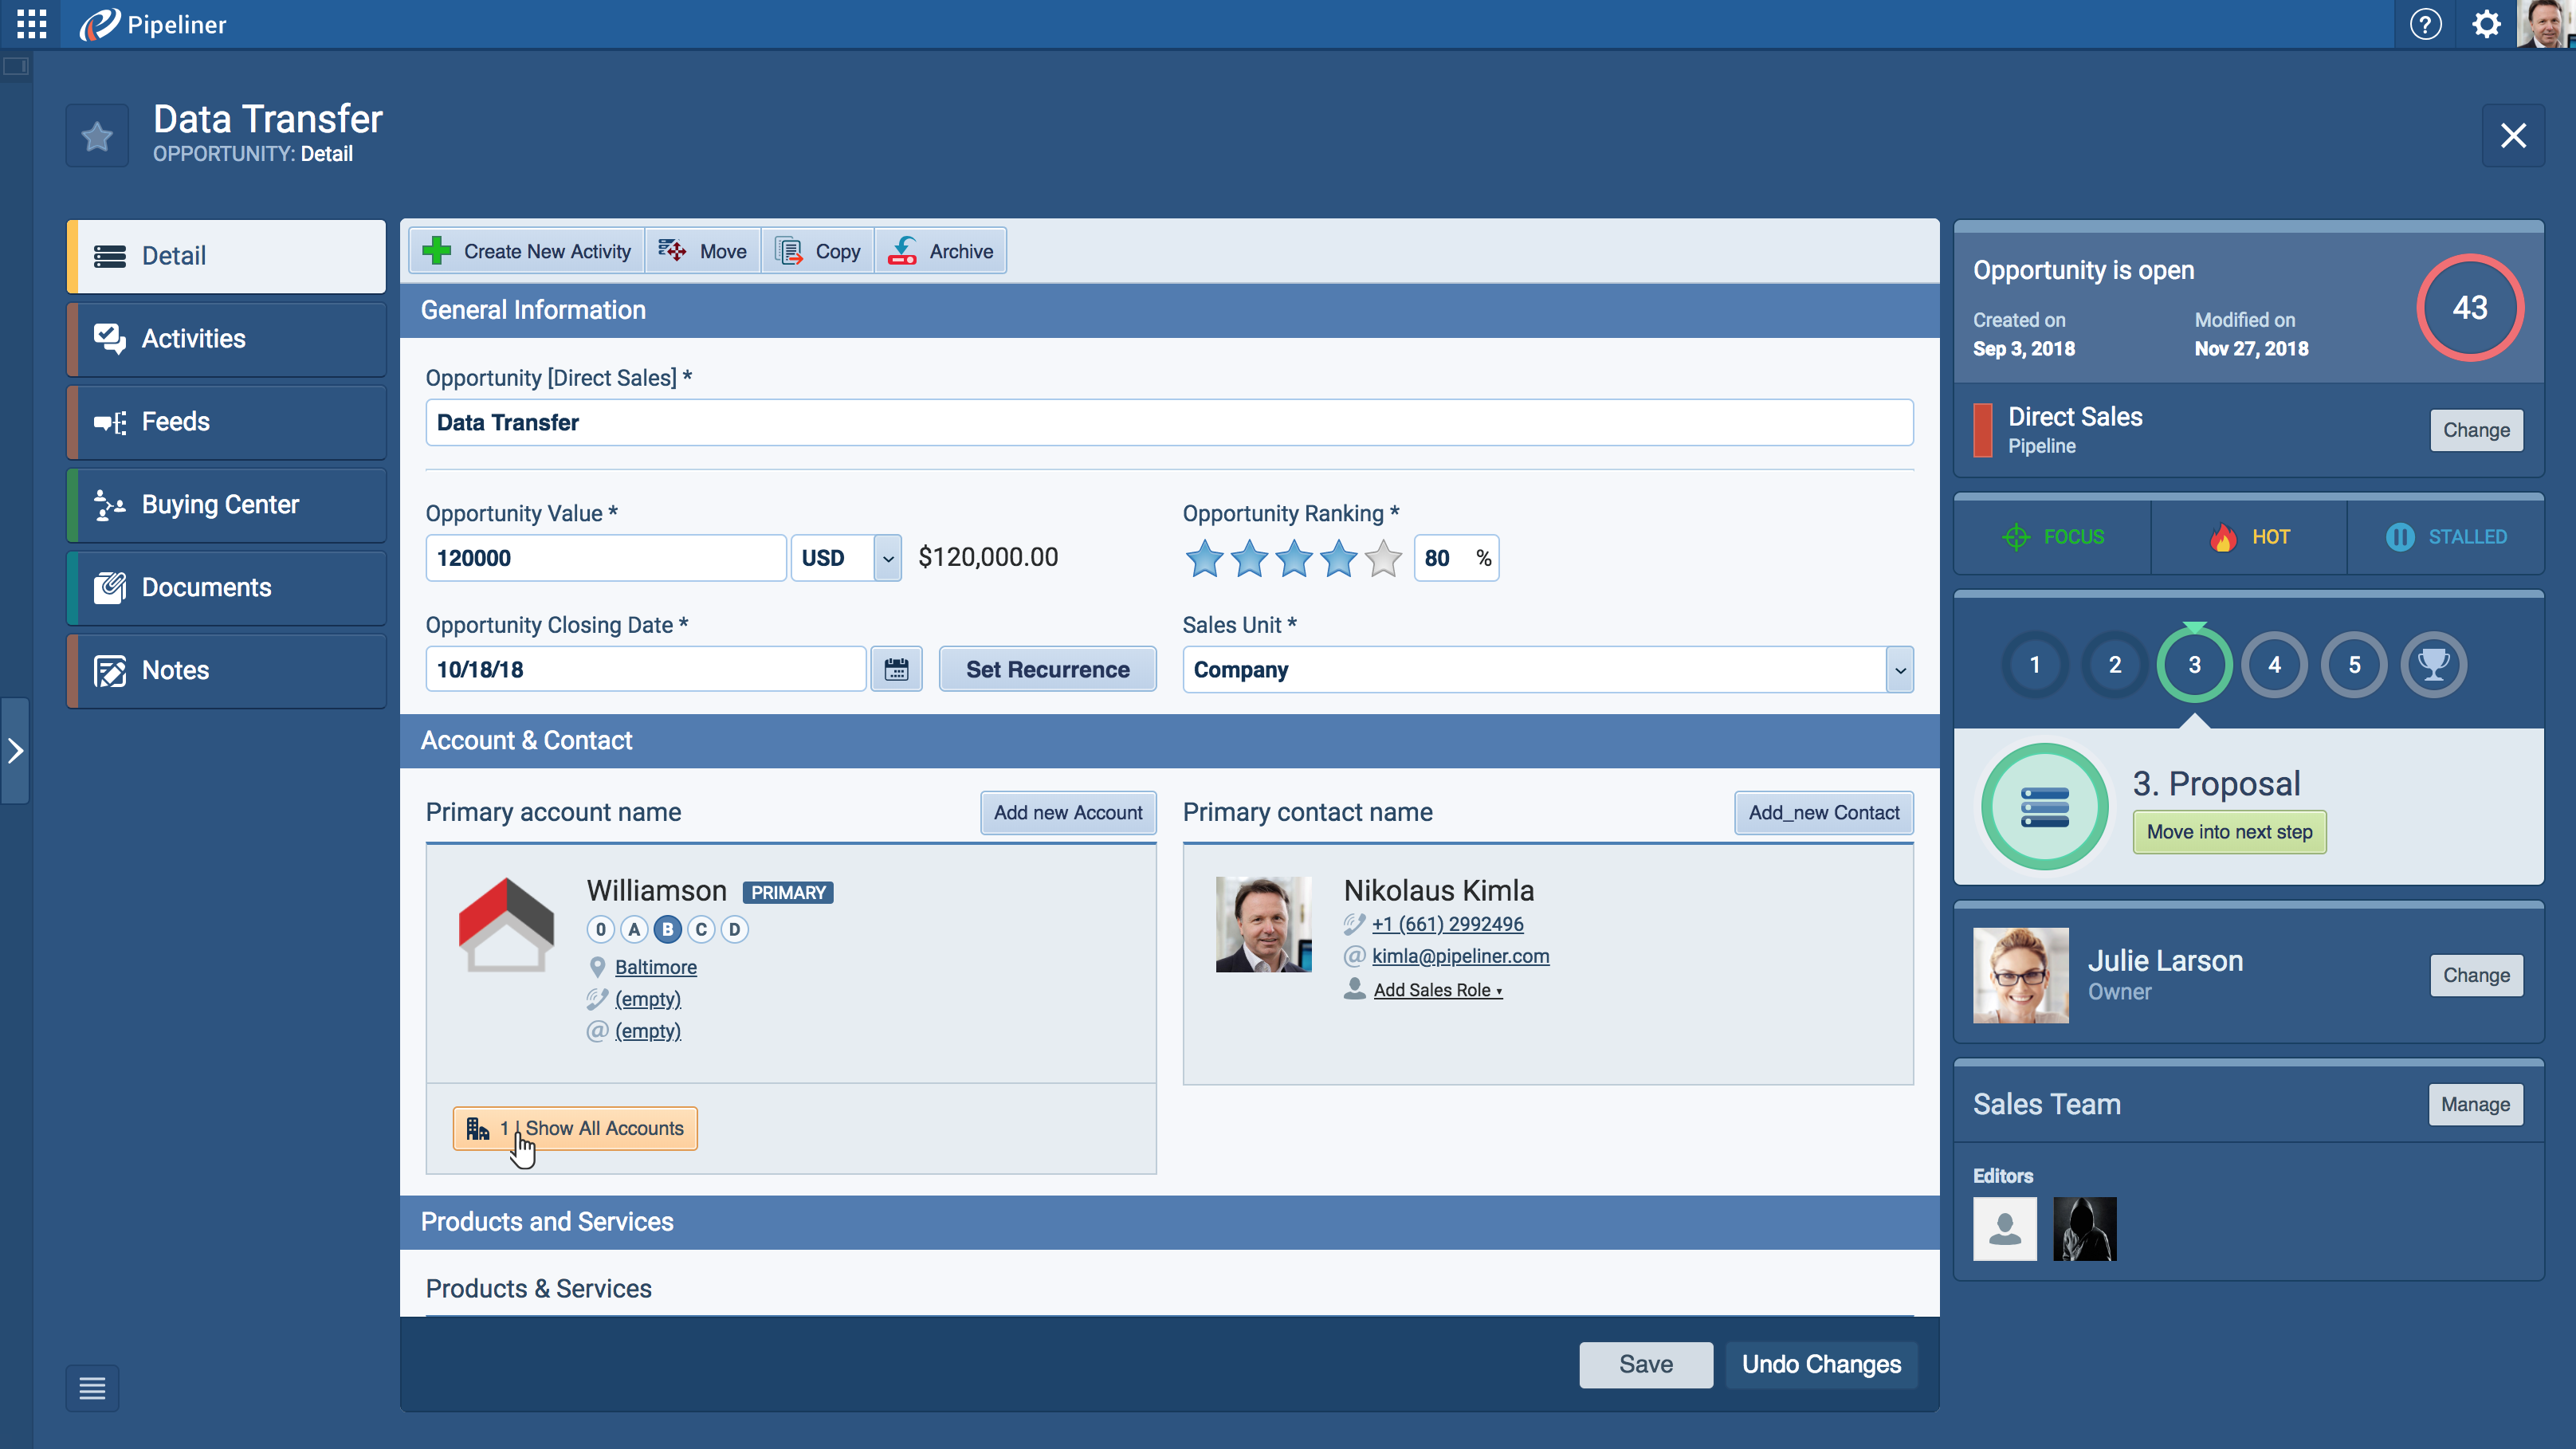This screenshot has width=2576, height=1449.
Task: Expand the USD currency dropdown
Action: point(887,558)
